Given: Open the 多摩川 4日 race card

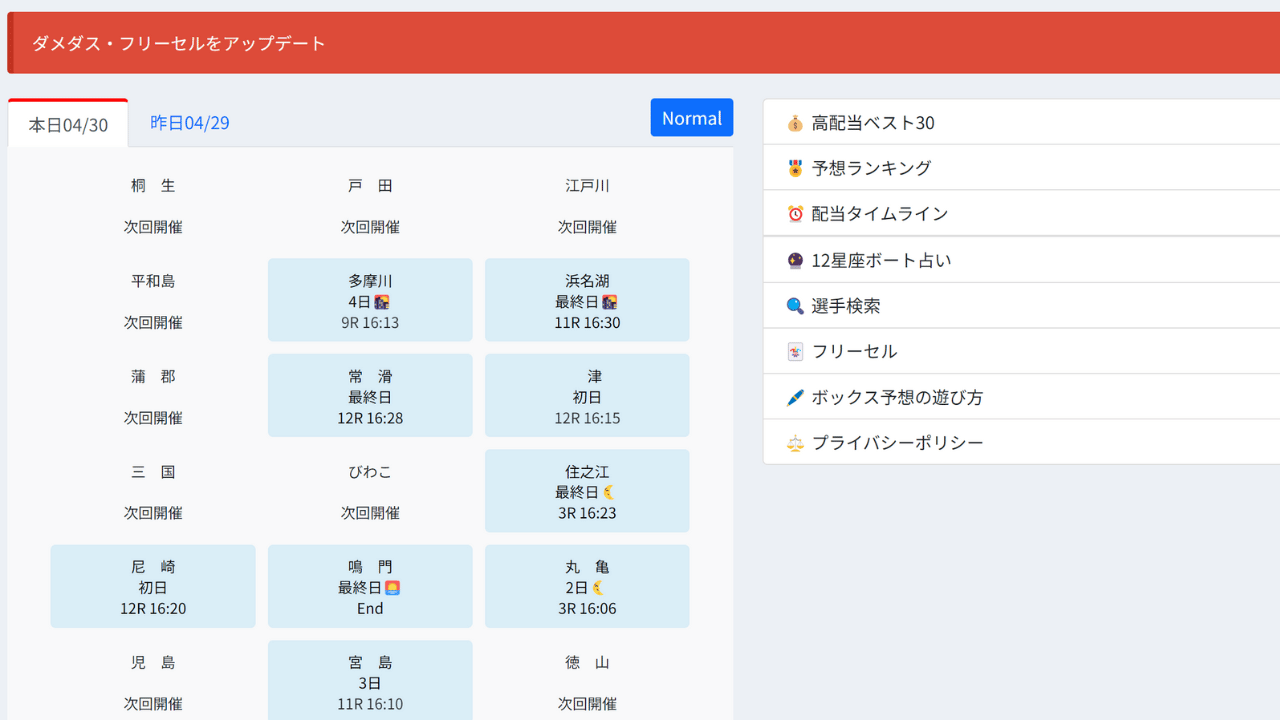Looking at the screenshot, I should (369, 300).
